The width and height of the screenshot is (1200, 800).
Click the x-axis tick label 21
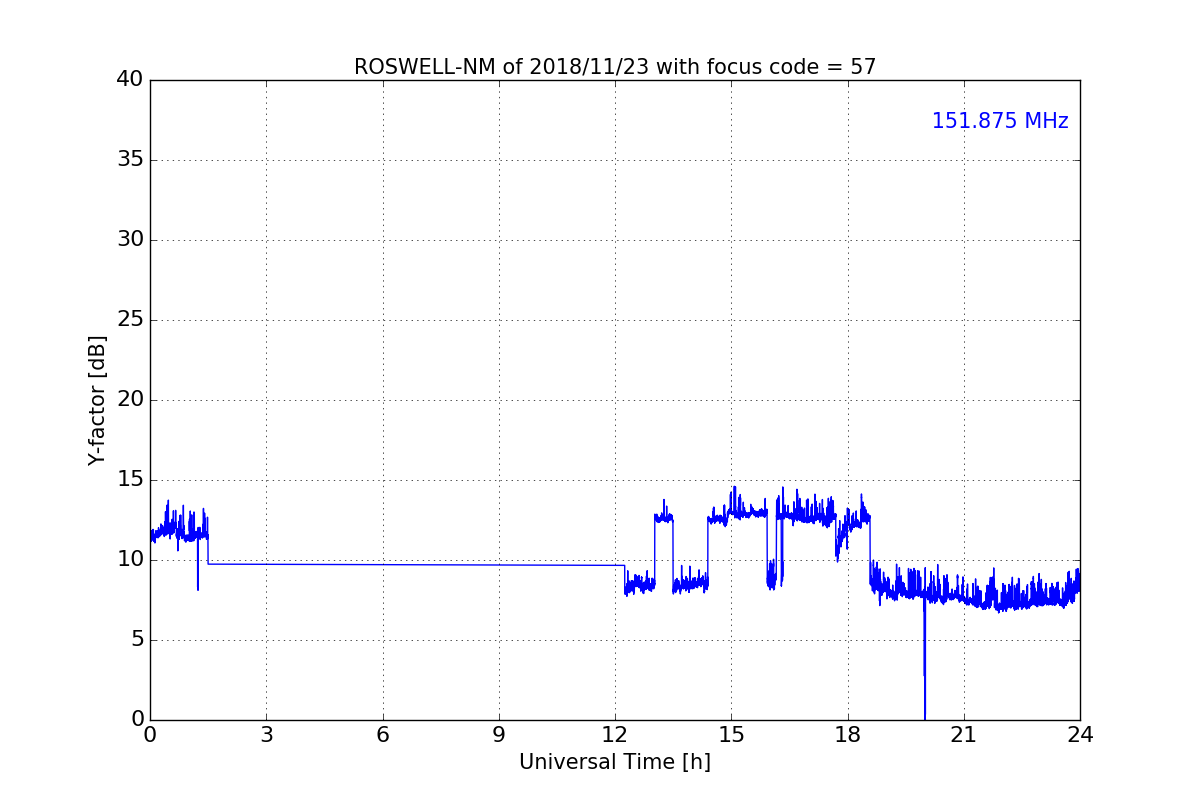click(964, 735)
